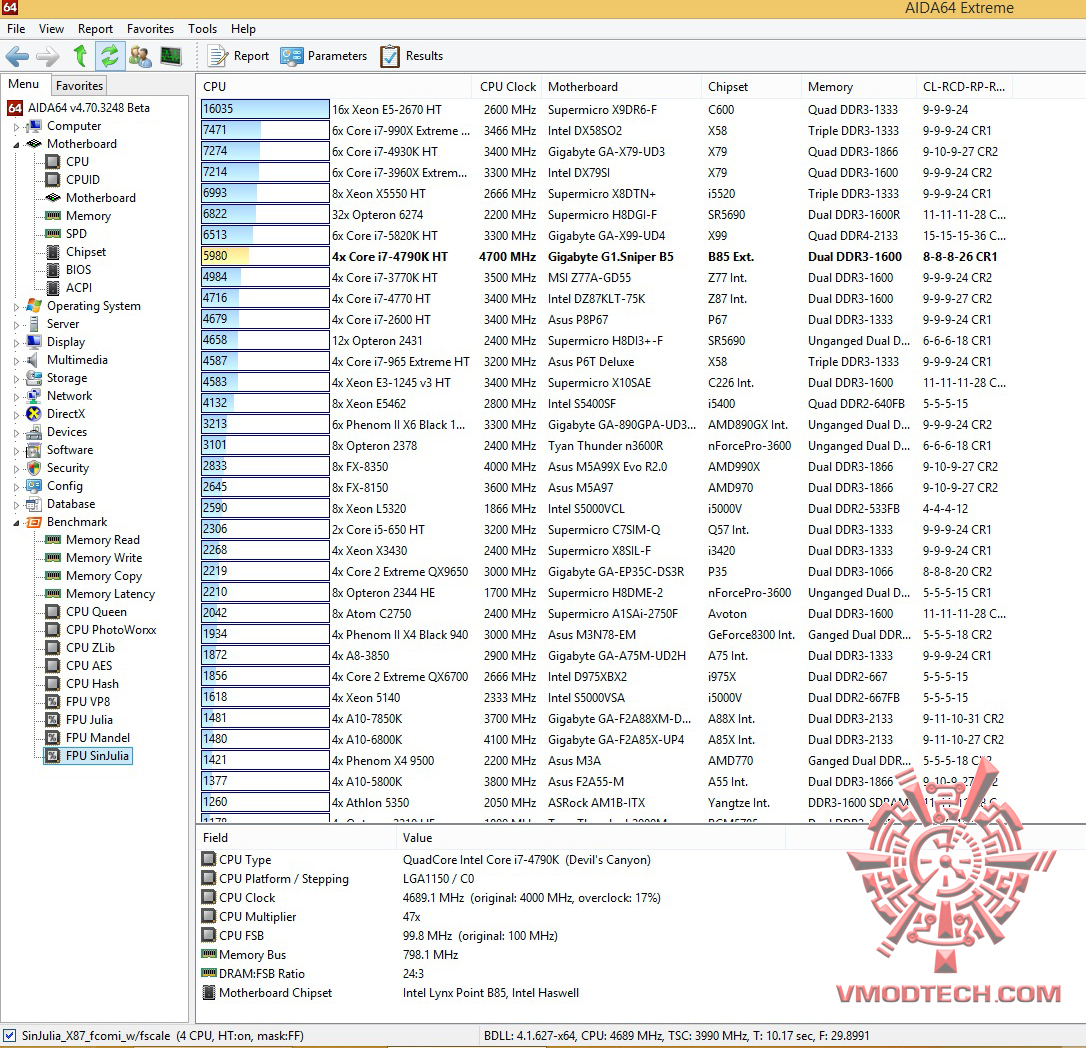Select CPU ZLib benchmark
Screen dimensions: 1086x1048
(90, 648)
